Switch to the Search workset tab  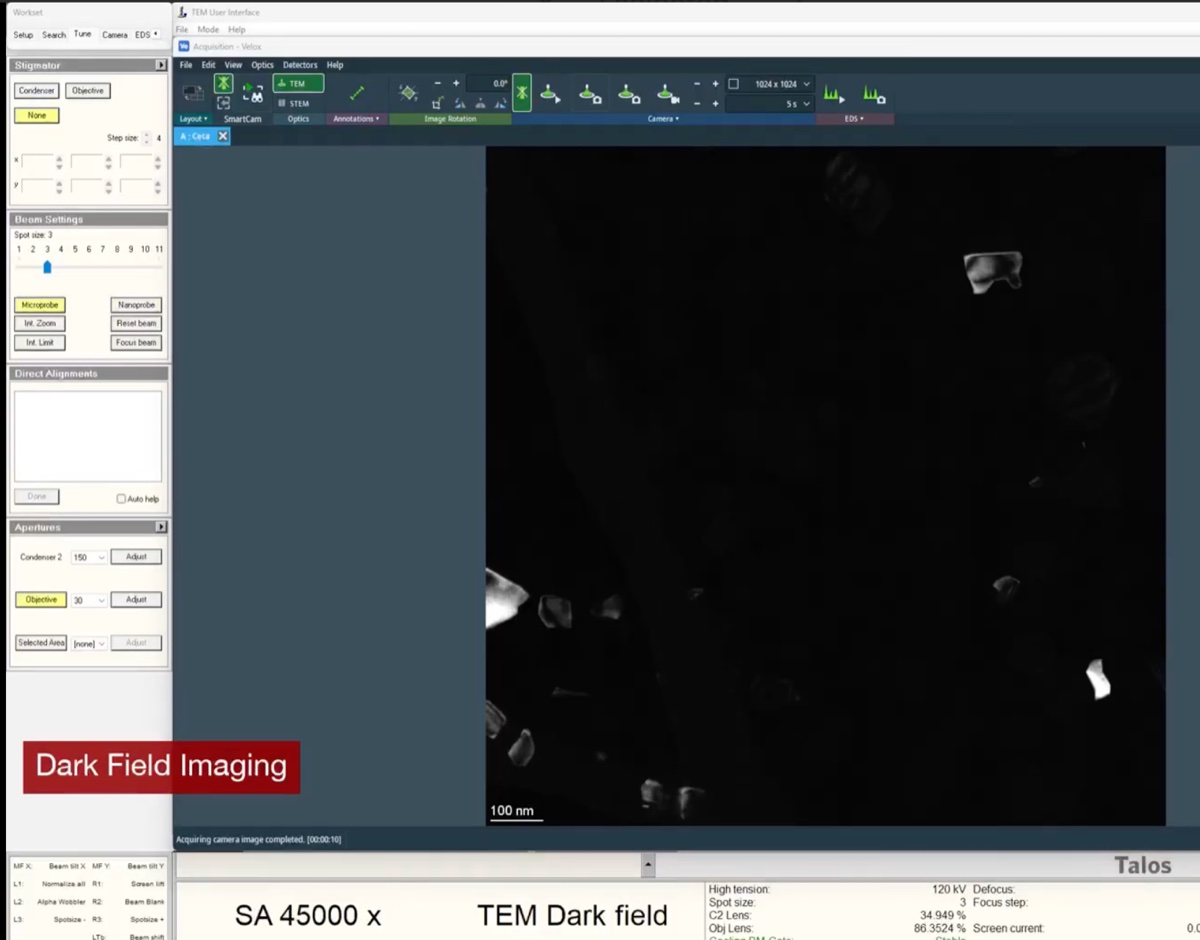[54, 35]
